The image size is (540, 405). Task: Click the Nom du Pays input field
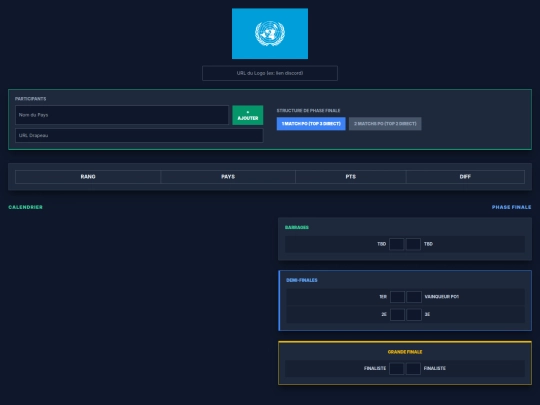122,115
